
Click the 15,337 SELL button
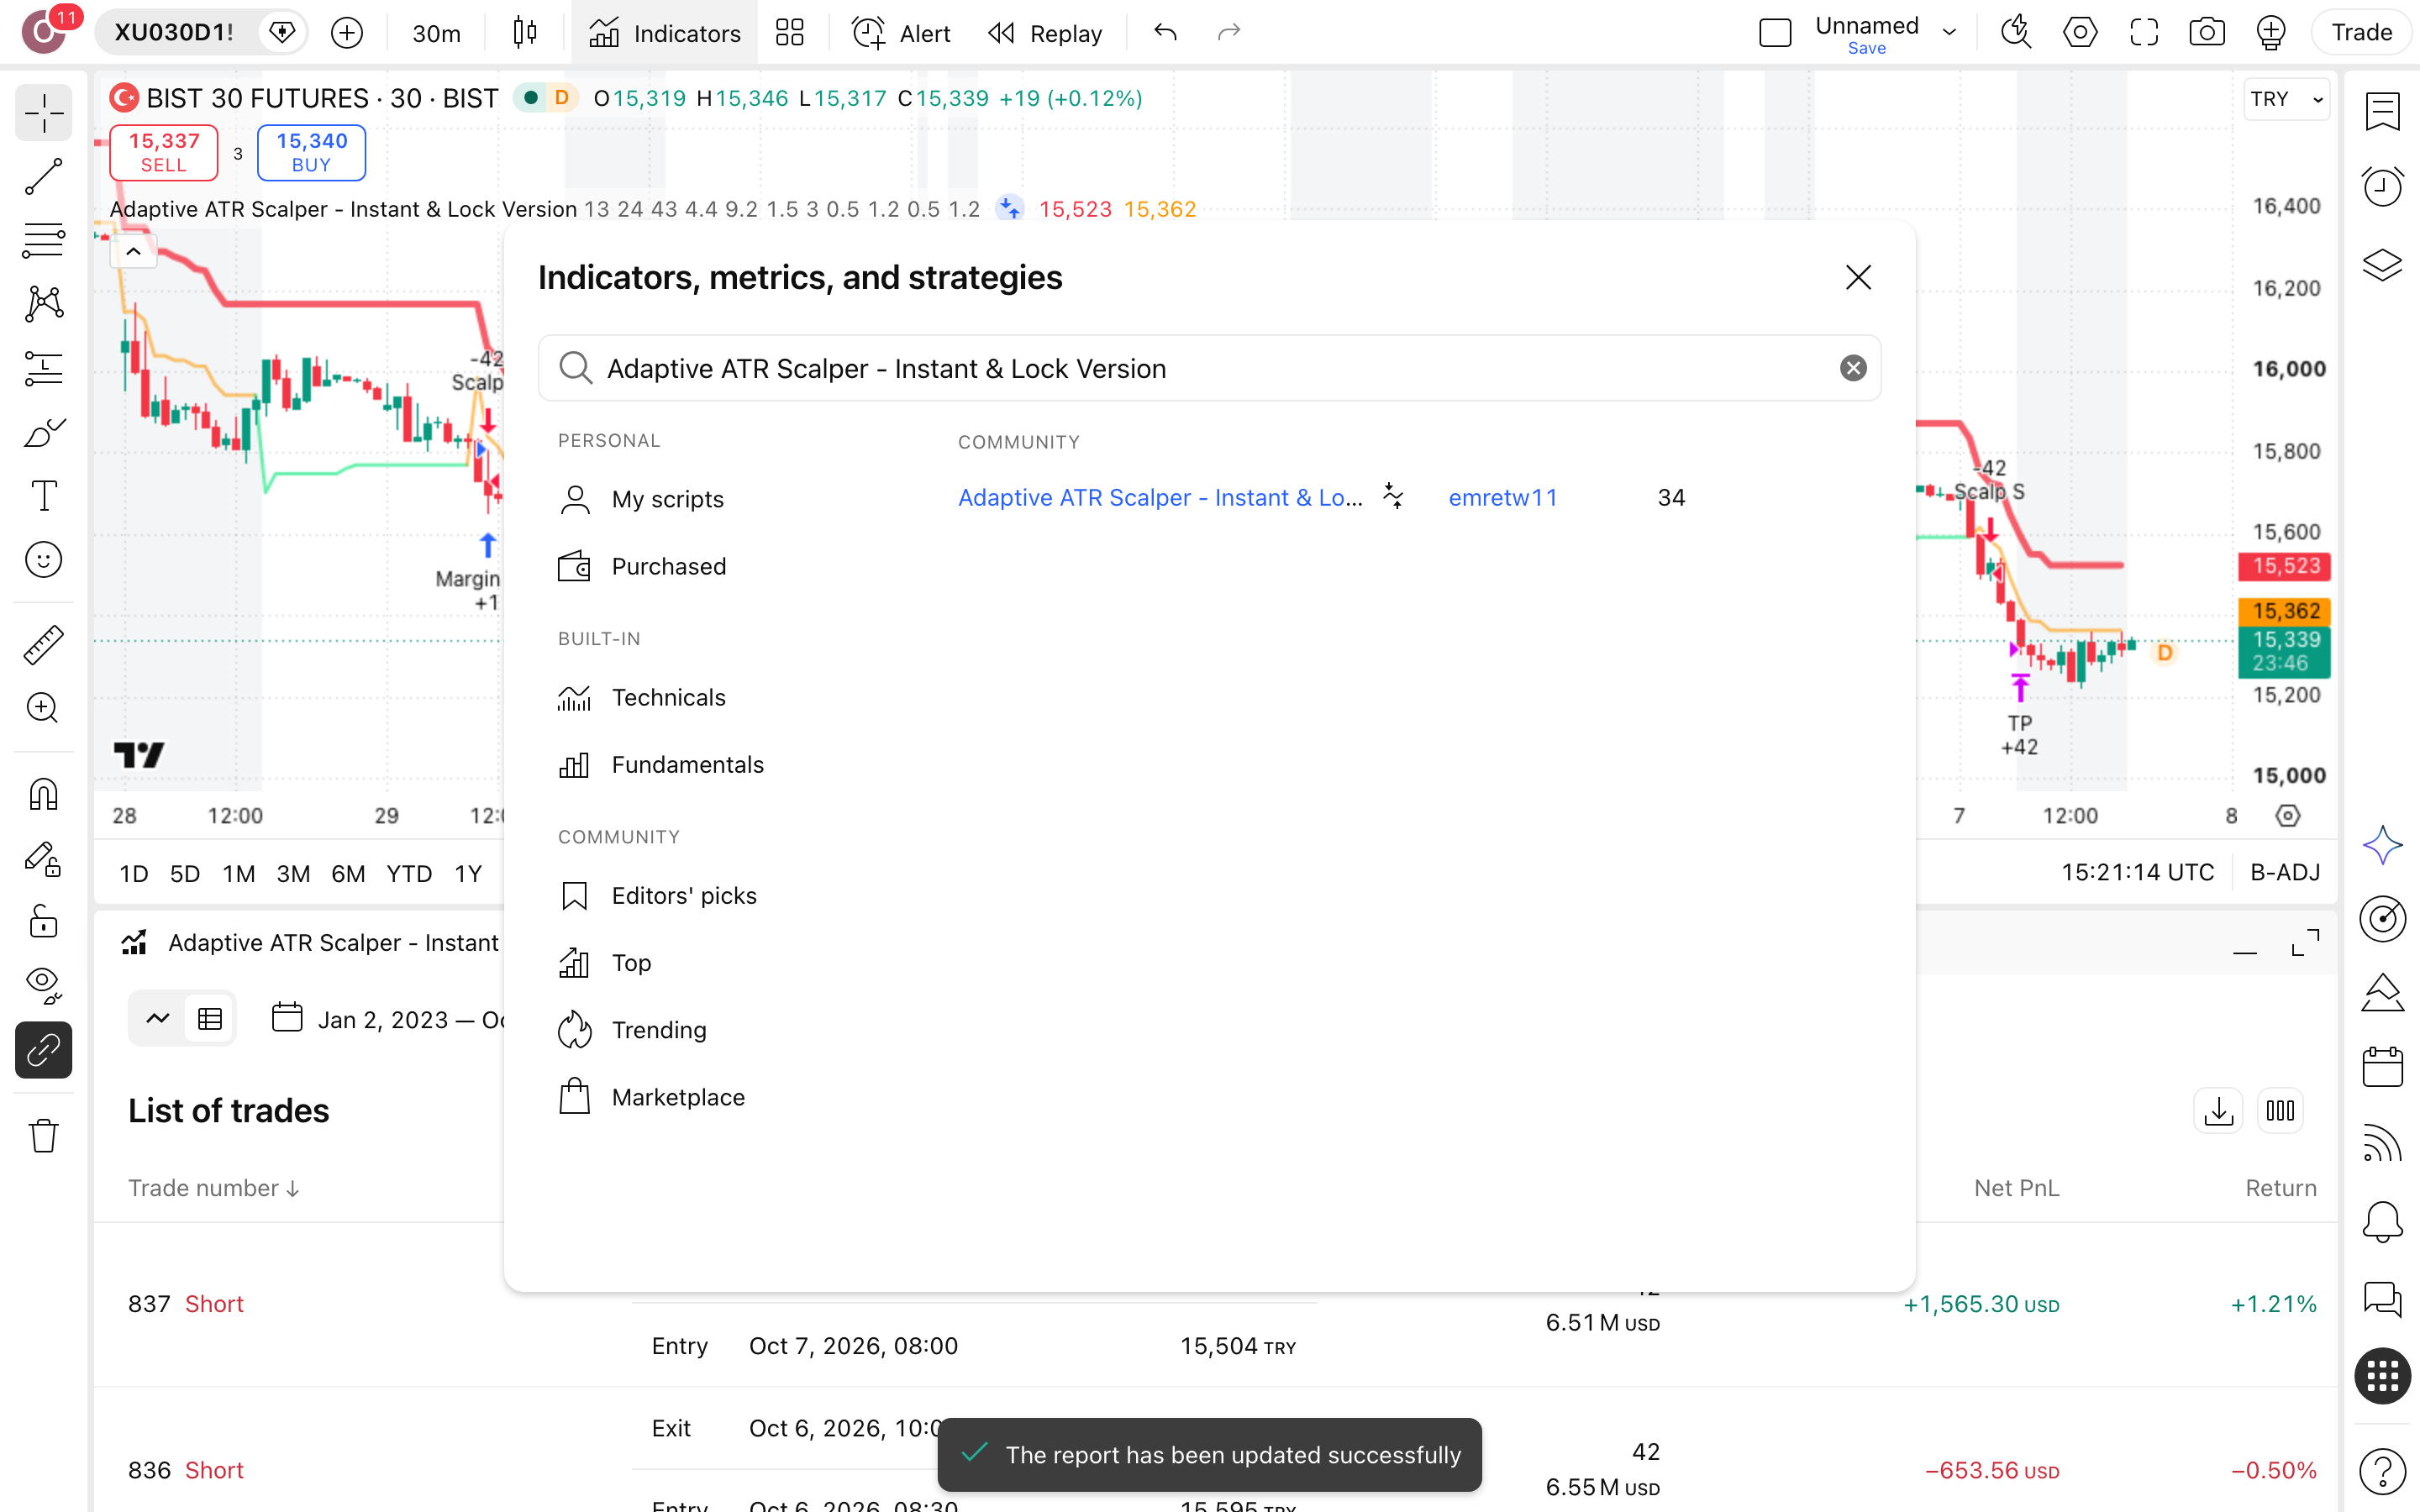[163, 152]
